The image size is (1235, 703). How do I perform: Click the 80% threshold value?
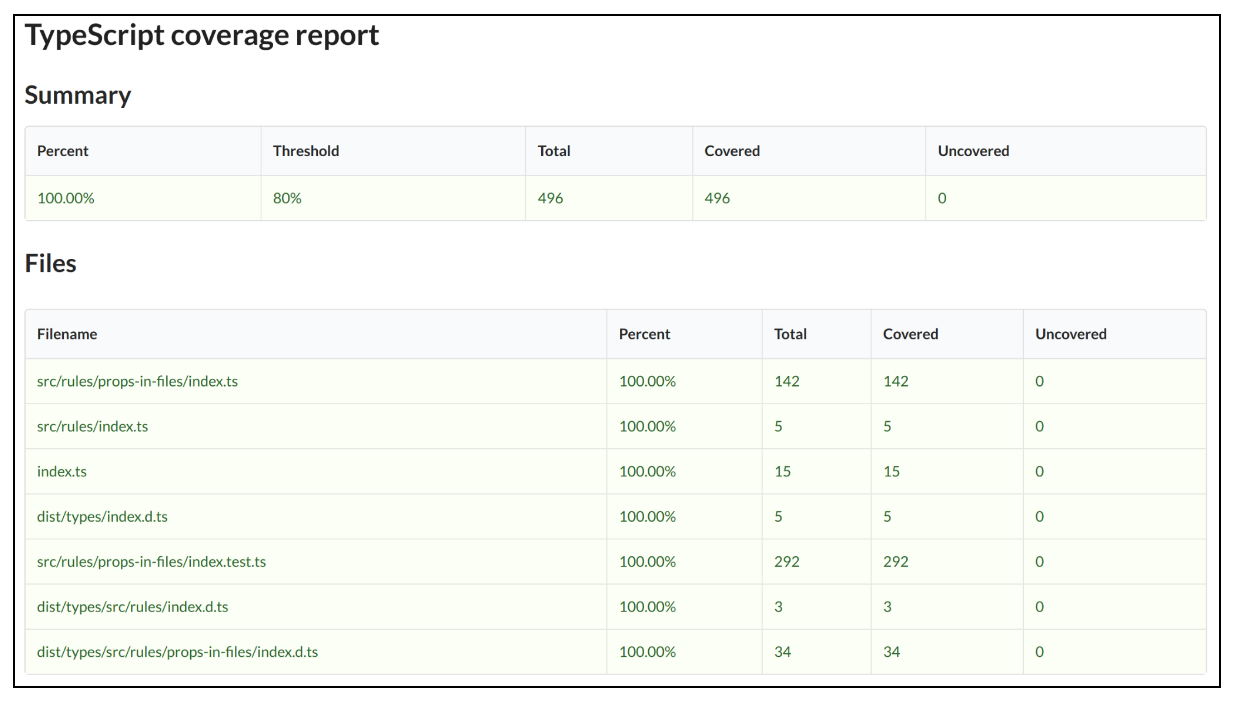pos(287,198)
